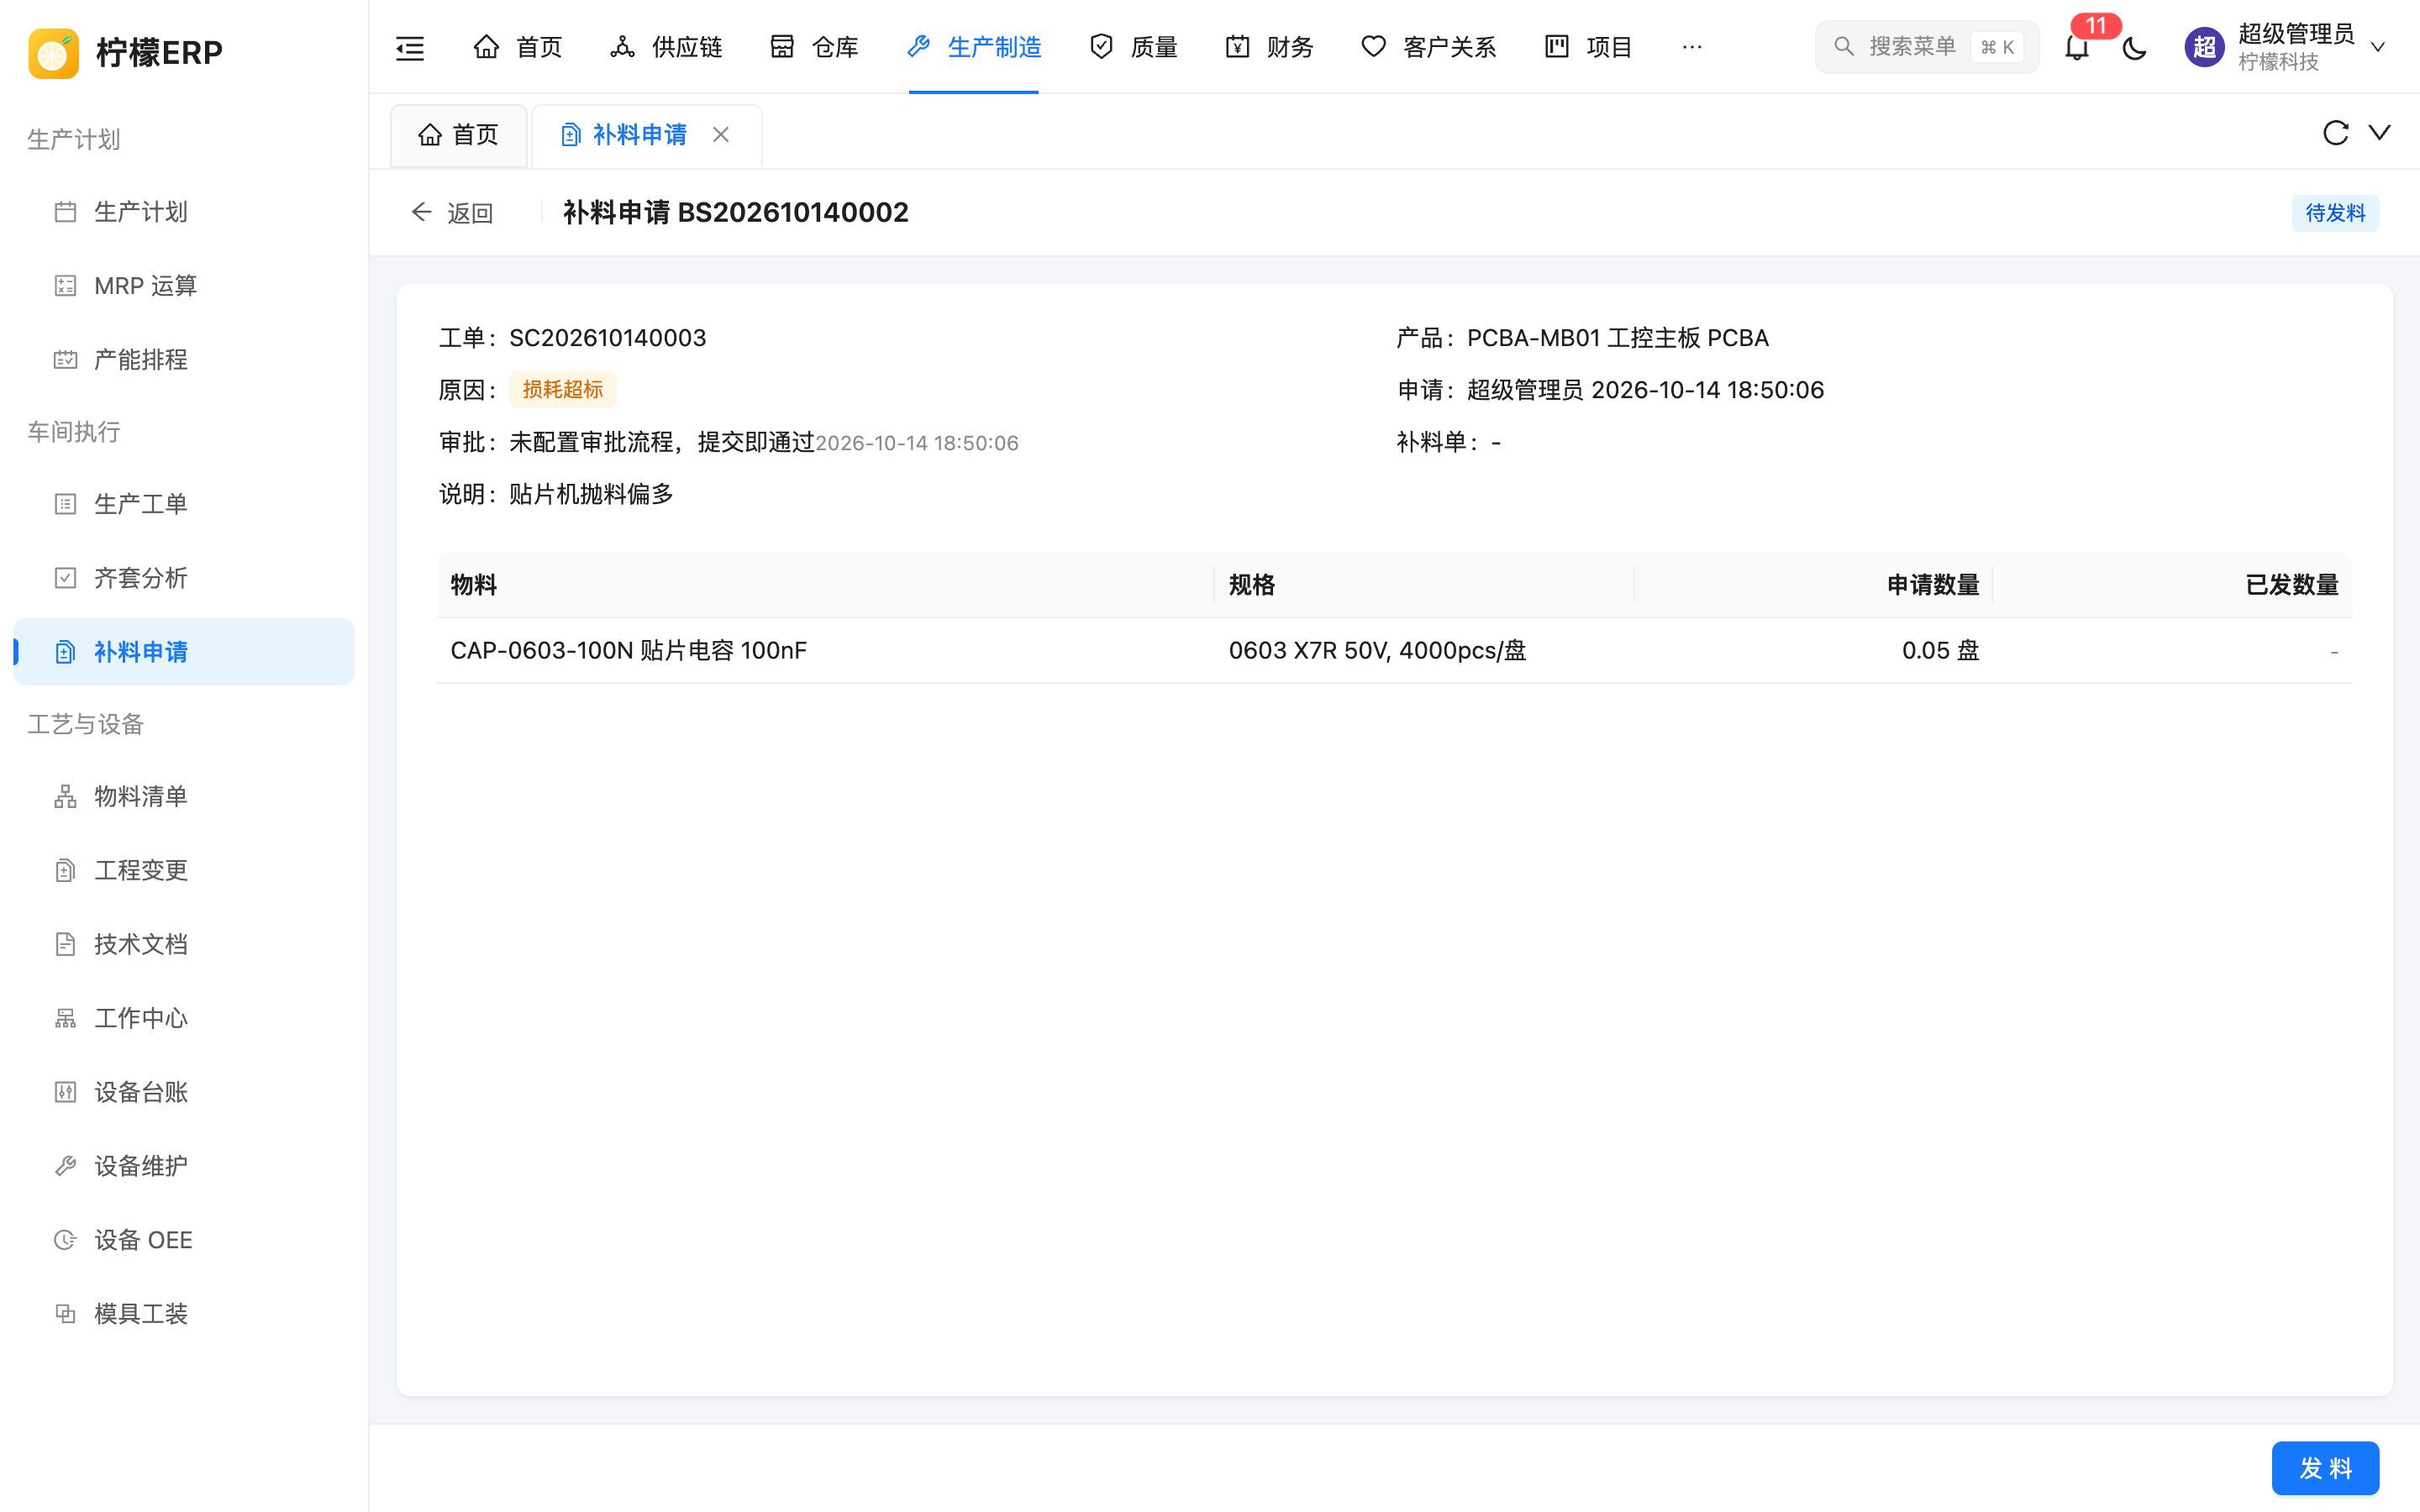Expand tab options chevron beside refresh
Image resolution: width=2420 pixels, height=1512 pixels.
(2380, 133)
